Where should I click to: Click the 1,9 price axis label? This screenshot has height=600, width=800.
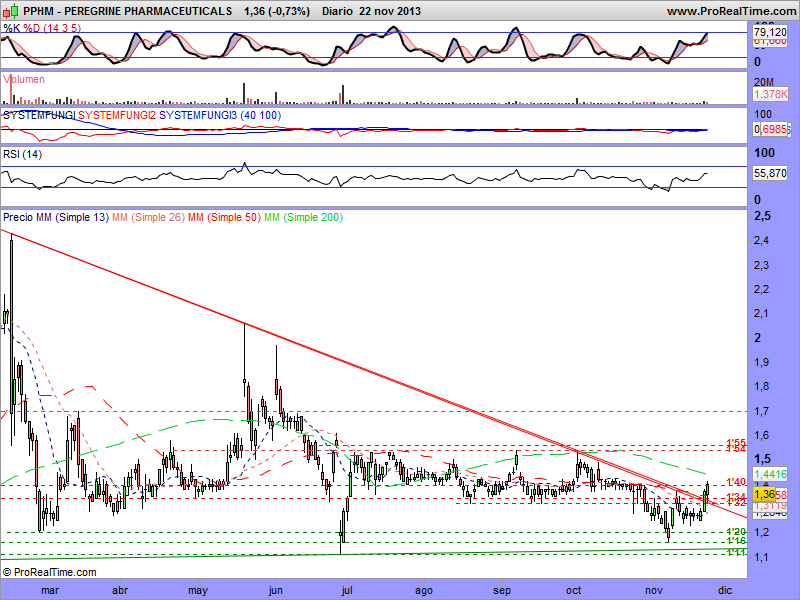[762, 362]
